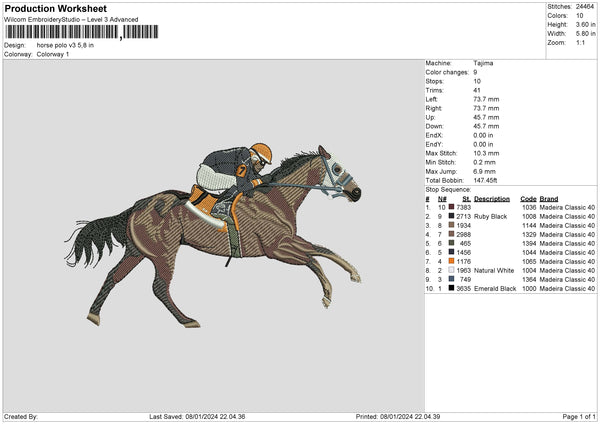Select the maroon swatch in stop 1
The width and height of the screenshot is (600, 424).
[x=452, y=207]
